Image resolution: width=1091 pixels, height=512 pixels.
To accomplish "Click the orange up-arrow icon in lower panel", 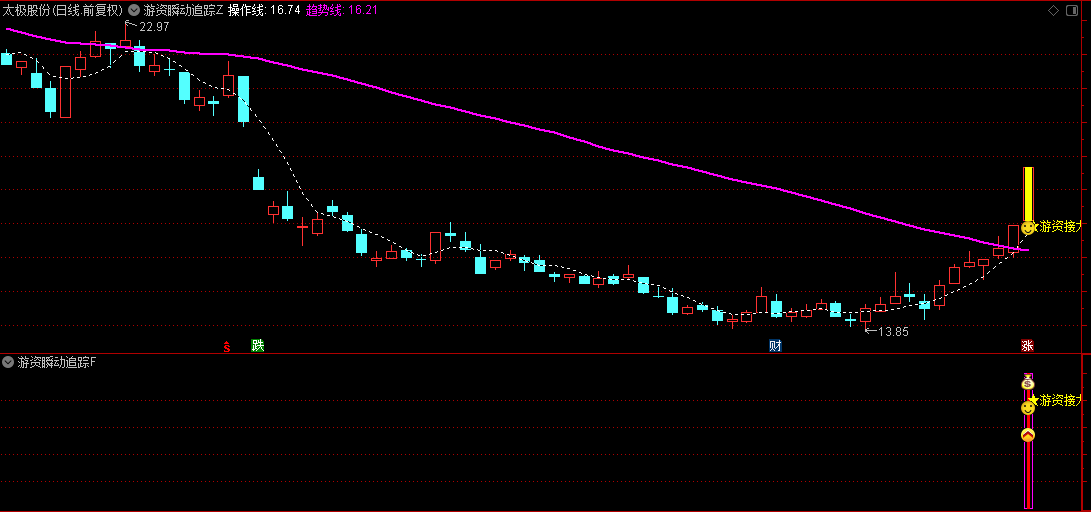I will 1028,435.
